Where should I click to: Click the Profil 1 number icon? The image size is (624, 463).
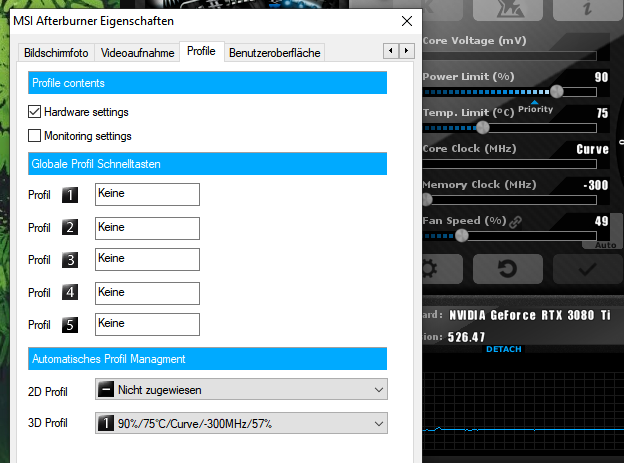pos(70,195)
